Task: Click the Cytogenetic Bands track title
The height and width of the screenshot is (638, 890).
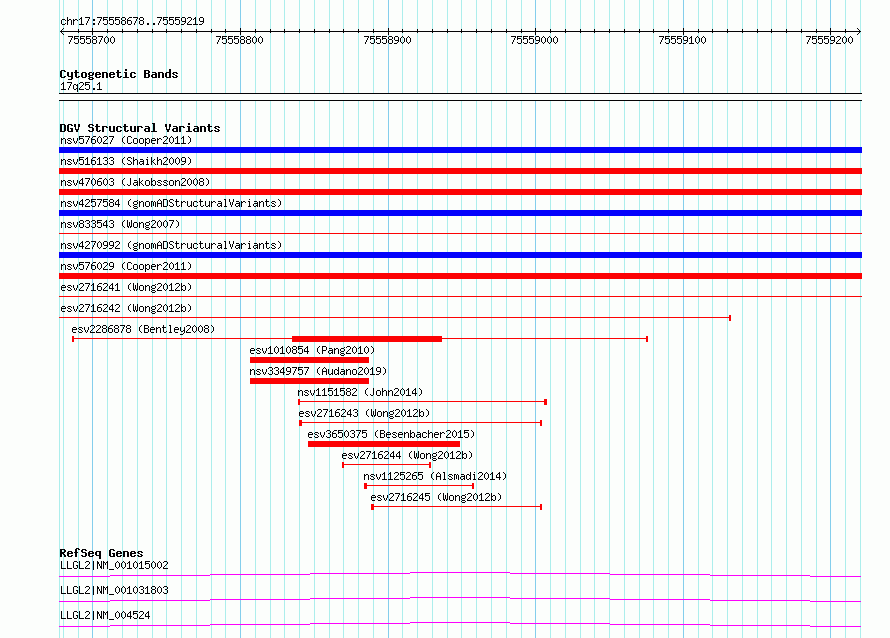Action: coord(119,74)
